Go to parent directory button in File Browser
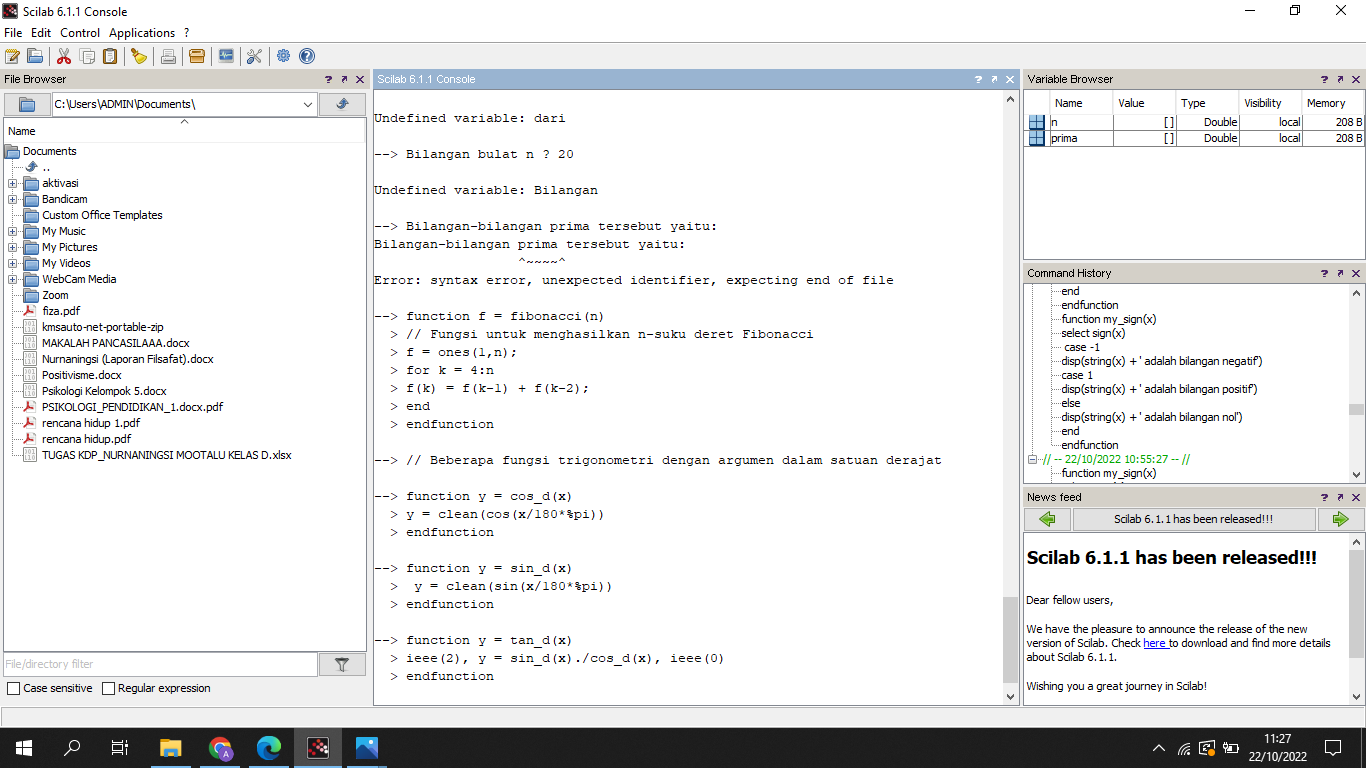 point(342,104)
